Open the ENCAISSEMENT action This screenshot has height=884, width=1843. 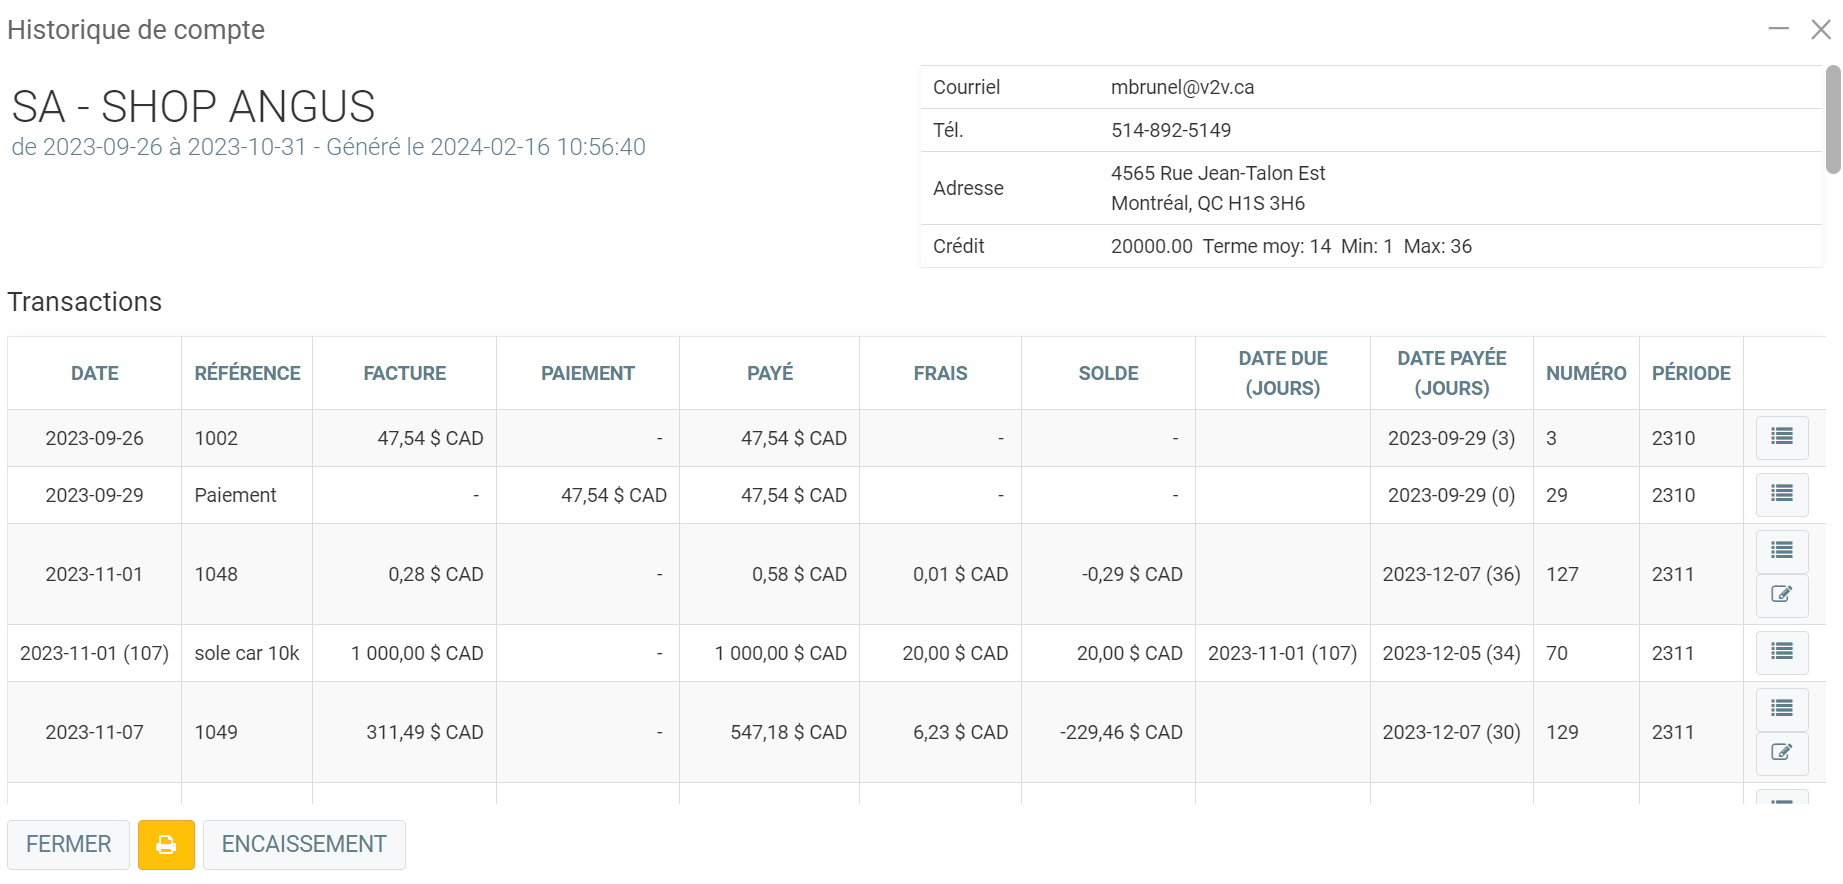(x=304, y=845)
